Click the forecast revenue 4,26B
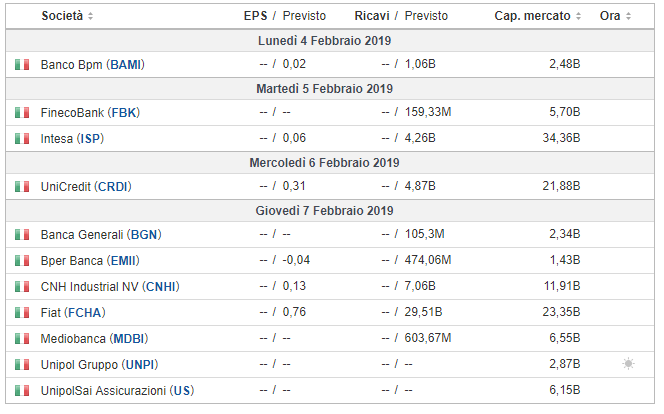Viewport: 664px width, 414px height. (x=420, y=138)
